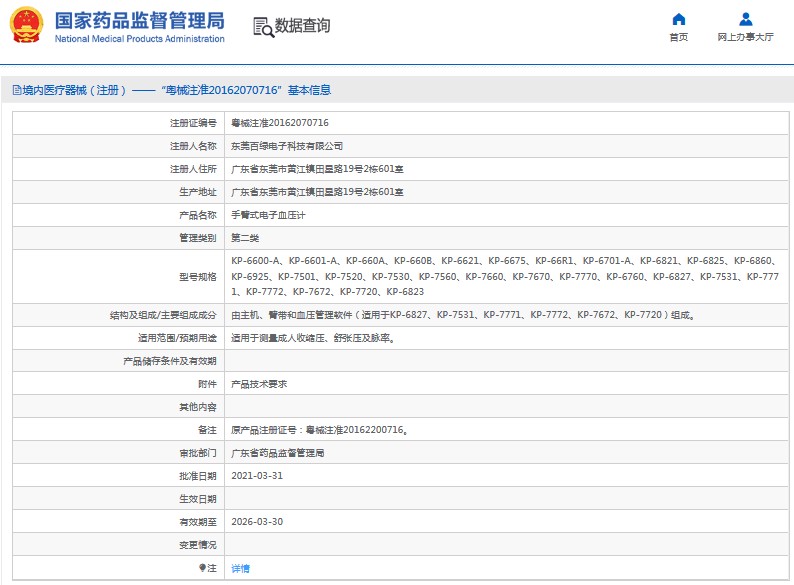Click the 产品名称 row label

click(197, 215)
